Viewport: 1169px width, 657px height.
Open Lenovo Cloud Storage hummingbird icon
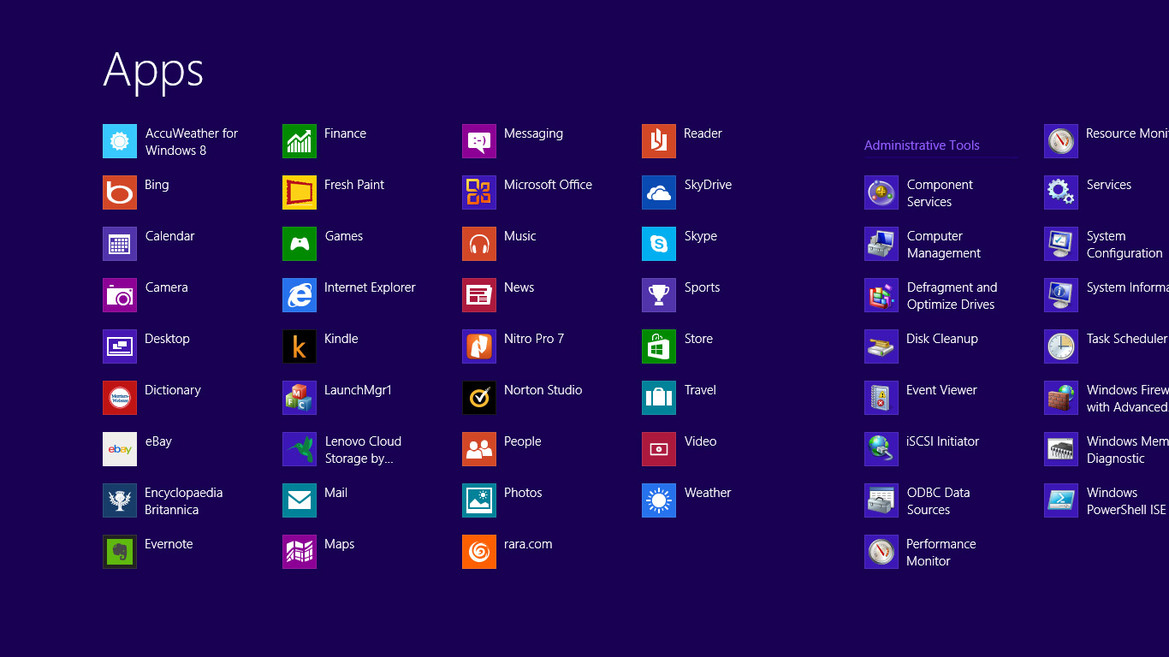click(299, 449)
